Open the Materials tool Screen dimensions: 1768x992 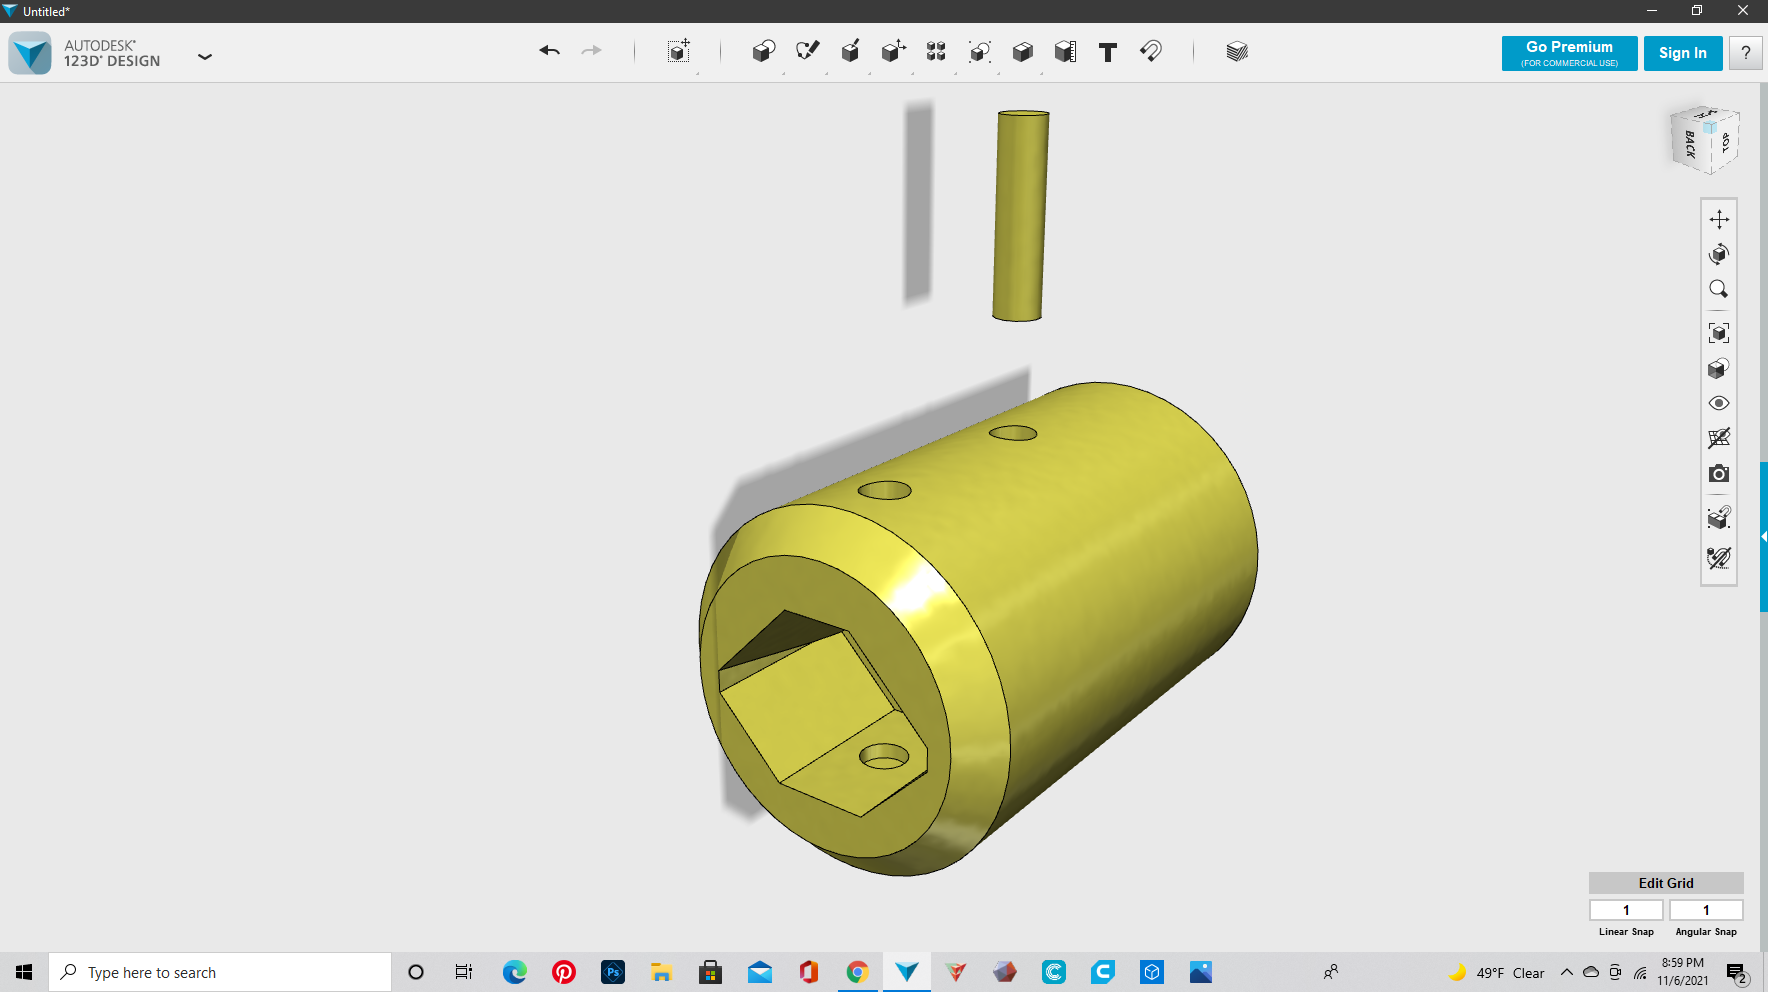pyautogui.click(x=1237, y=52)
